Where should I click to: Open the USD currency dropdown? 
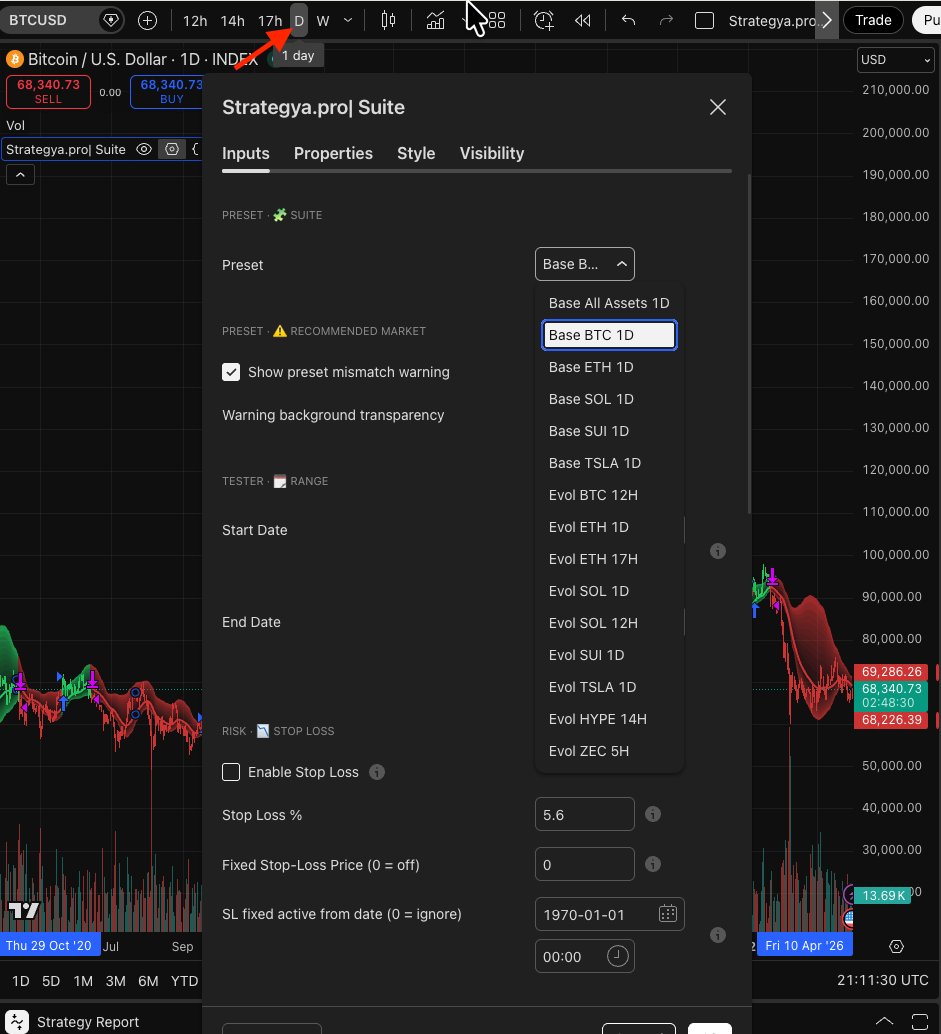895,59
